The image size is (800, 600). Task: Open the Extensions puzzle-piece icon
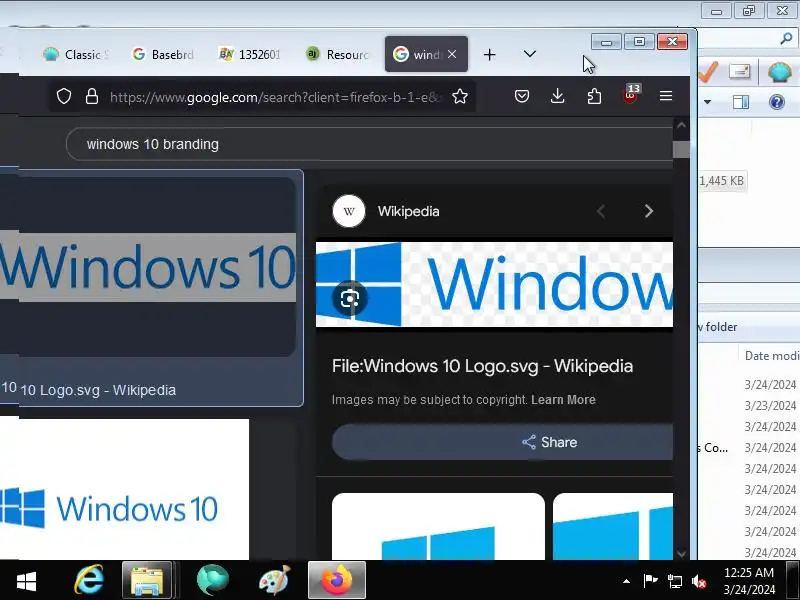point(594,96)
